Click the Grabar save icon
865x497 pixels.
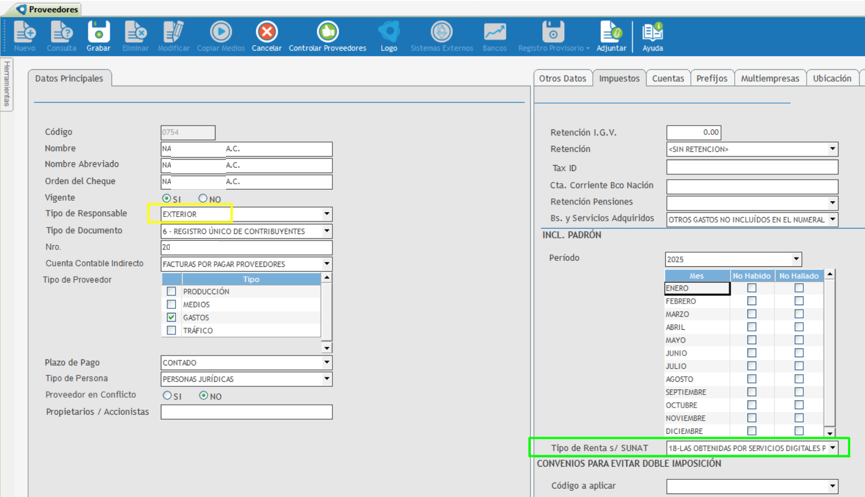pyautogui.click(x=98, y=36)
